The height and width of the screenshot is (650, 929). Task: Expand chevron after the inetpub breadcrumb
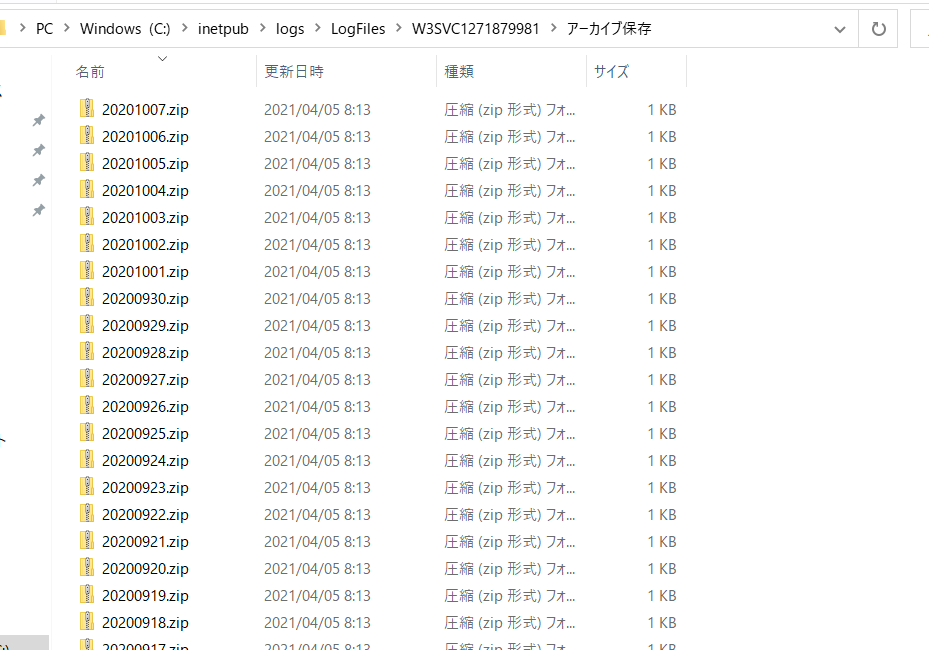pyautogui.click(x=262, y=28)
